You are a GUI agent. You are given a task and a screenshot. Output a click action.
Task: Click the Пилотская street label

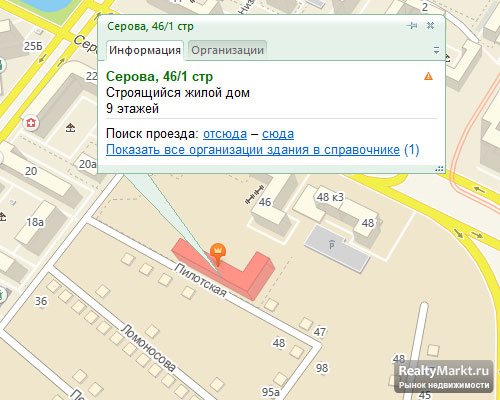[x=201, y=280]
